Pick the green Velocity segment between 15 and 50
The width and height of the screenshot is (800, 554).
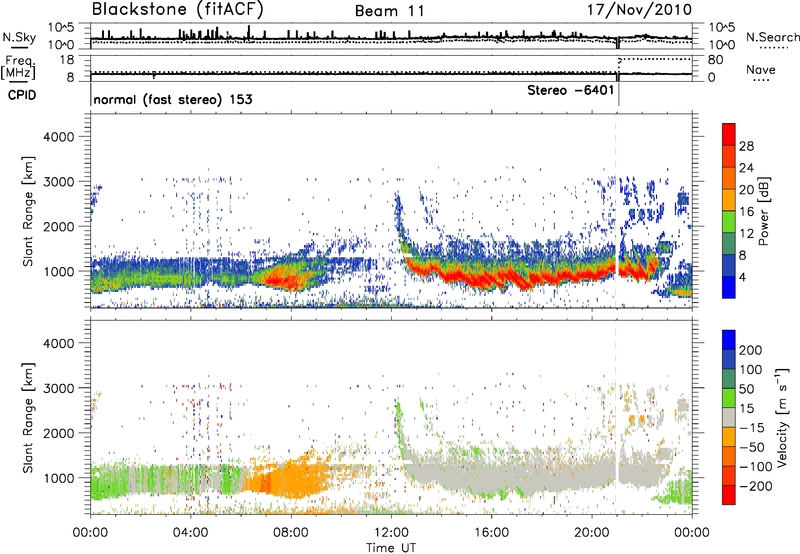tap(729, 398)
